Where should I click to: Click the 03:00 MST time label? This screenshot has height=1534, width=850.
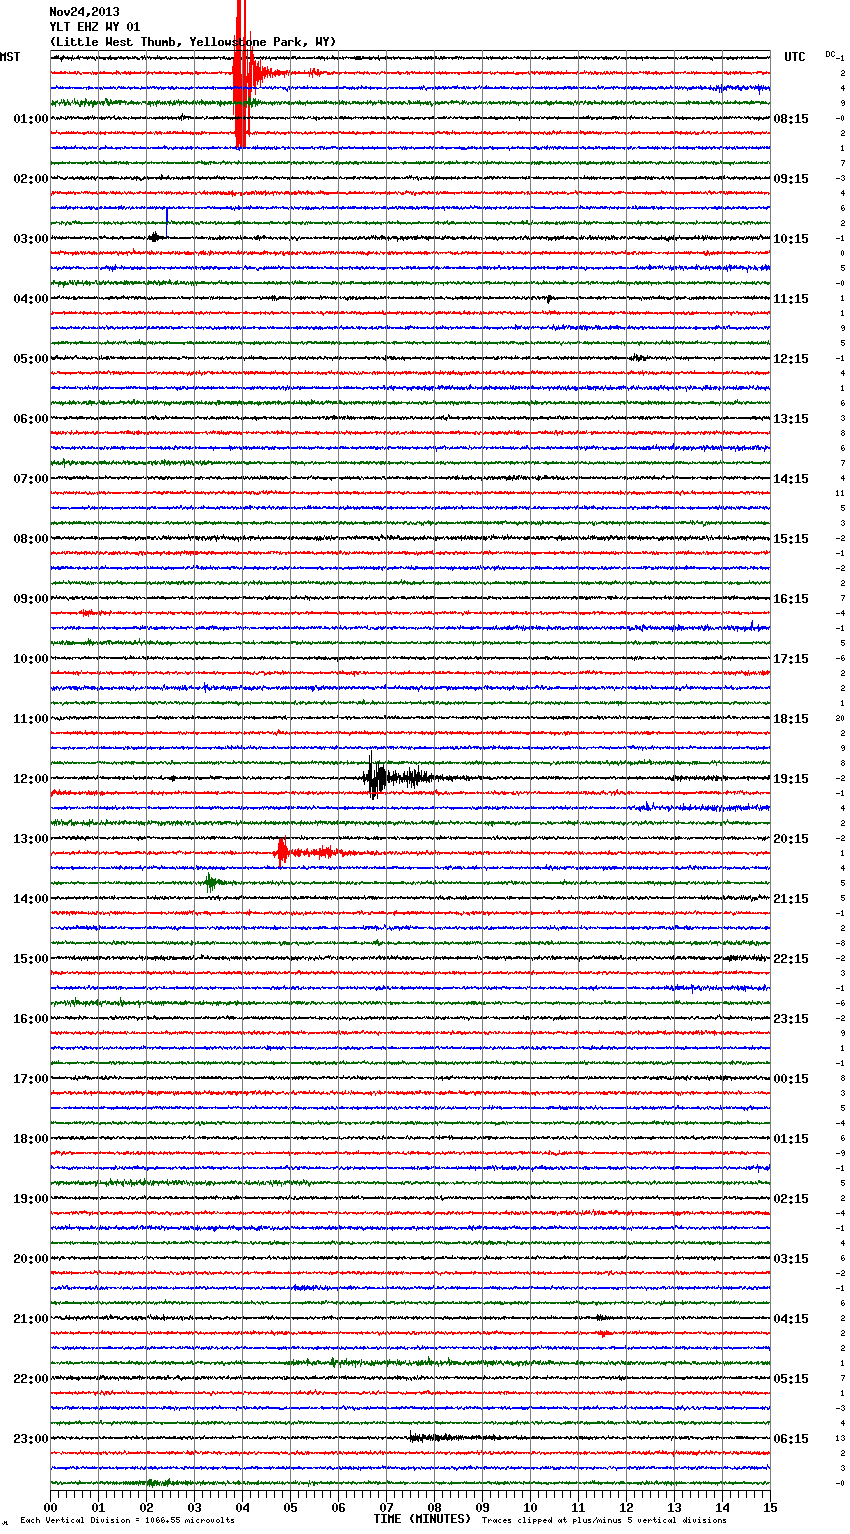(31, 239)
